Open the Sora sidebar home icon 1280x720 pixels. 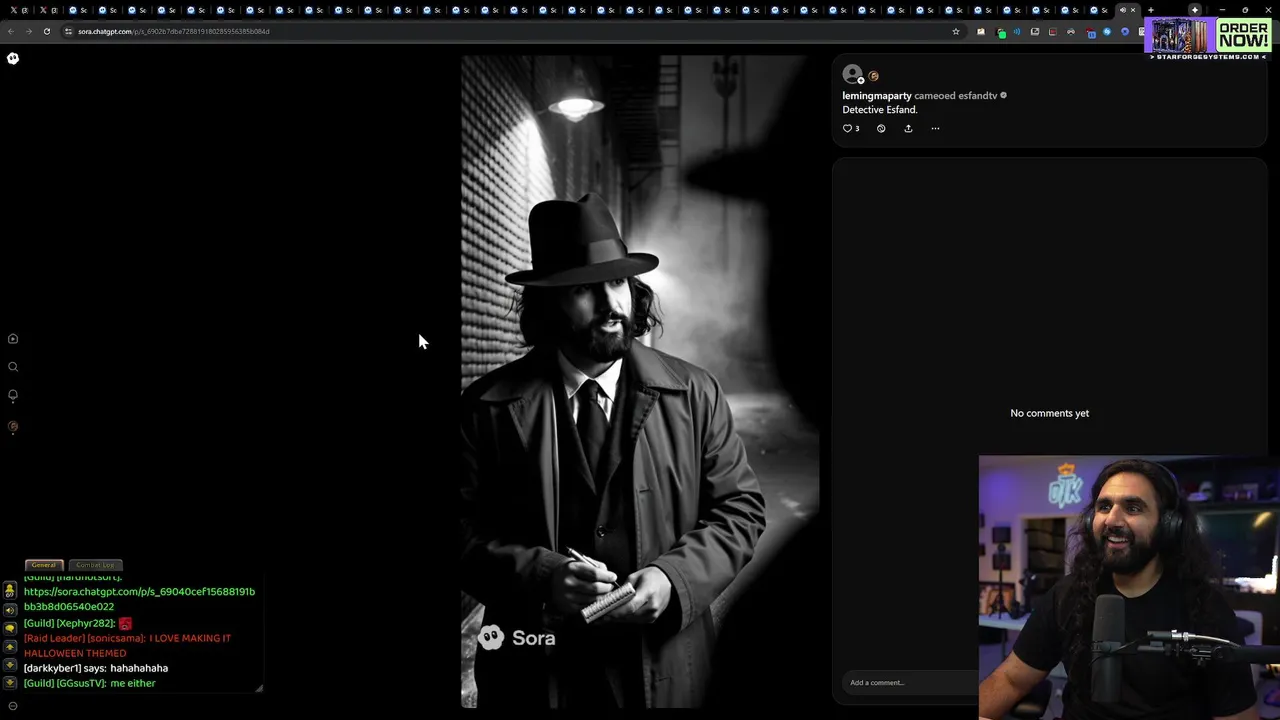[13, 339]
